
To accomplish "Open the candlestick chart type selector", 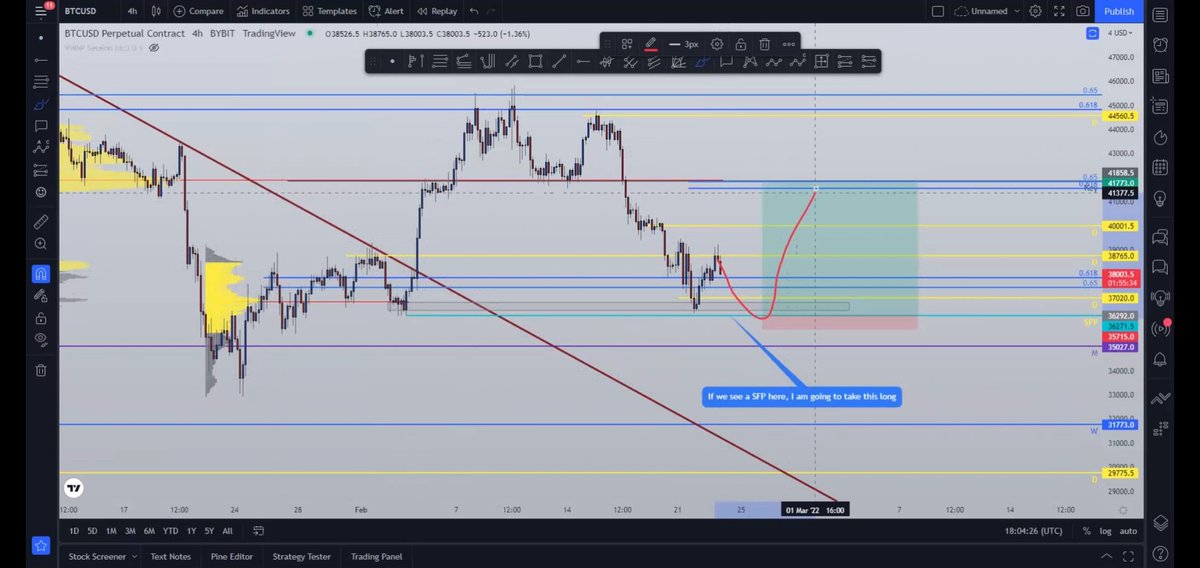I will 157,12.
